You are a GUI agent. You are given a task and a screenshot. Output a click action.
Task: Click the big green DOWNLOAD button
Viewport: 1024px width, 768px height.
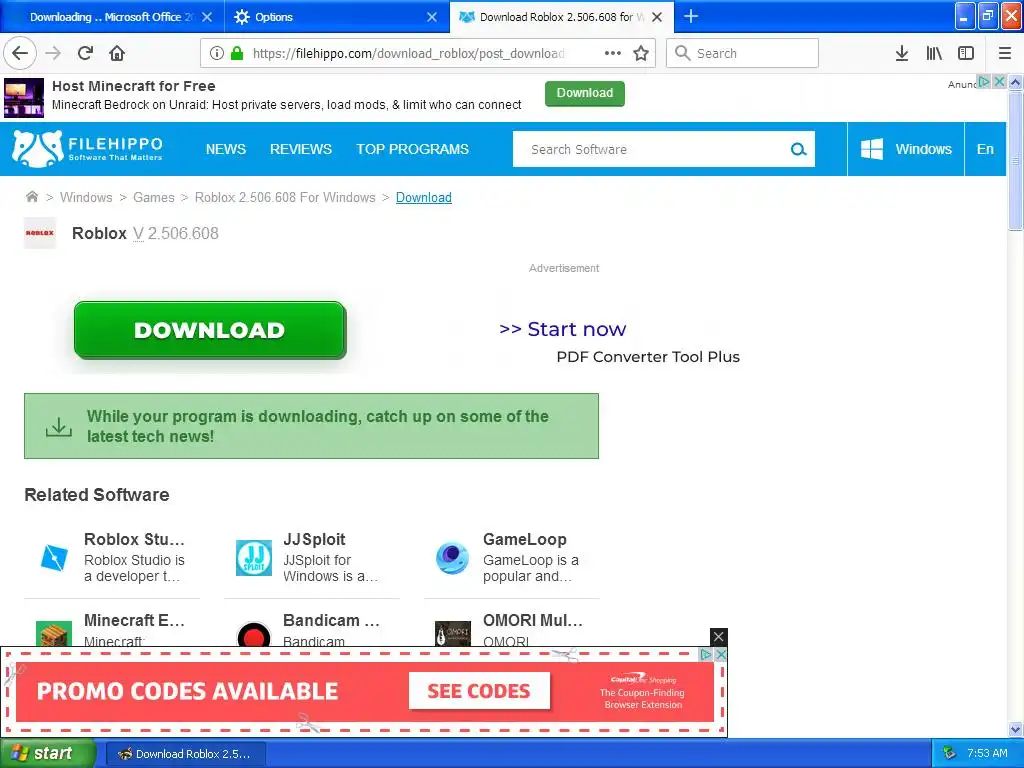(210, 330)
